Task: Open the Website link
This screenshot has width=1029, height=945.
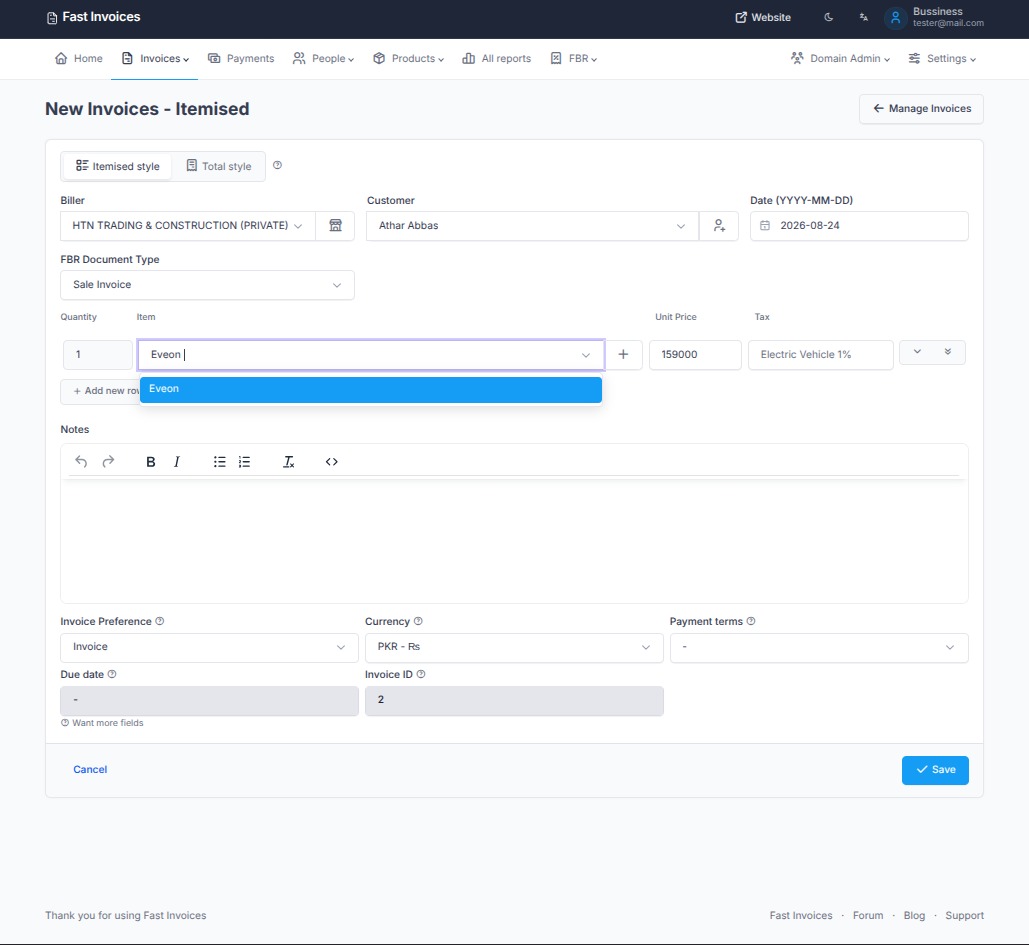Action: 763,18
